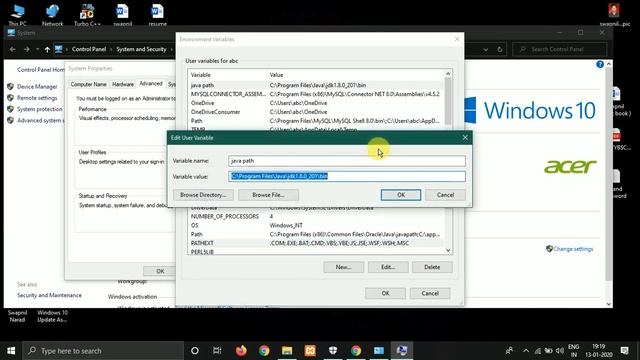
Task: Click OK in Edit User Variable dialog
Action: [x=401, y=195]
